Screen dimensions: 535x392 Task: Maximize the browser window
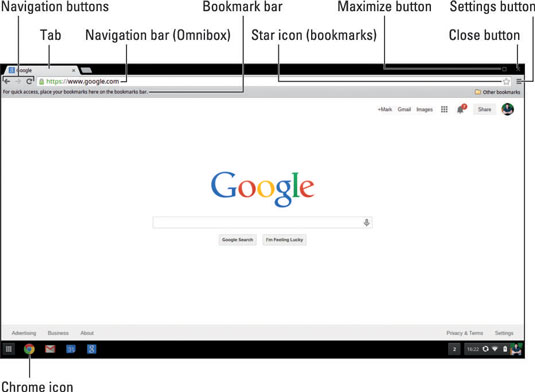504,69
